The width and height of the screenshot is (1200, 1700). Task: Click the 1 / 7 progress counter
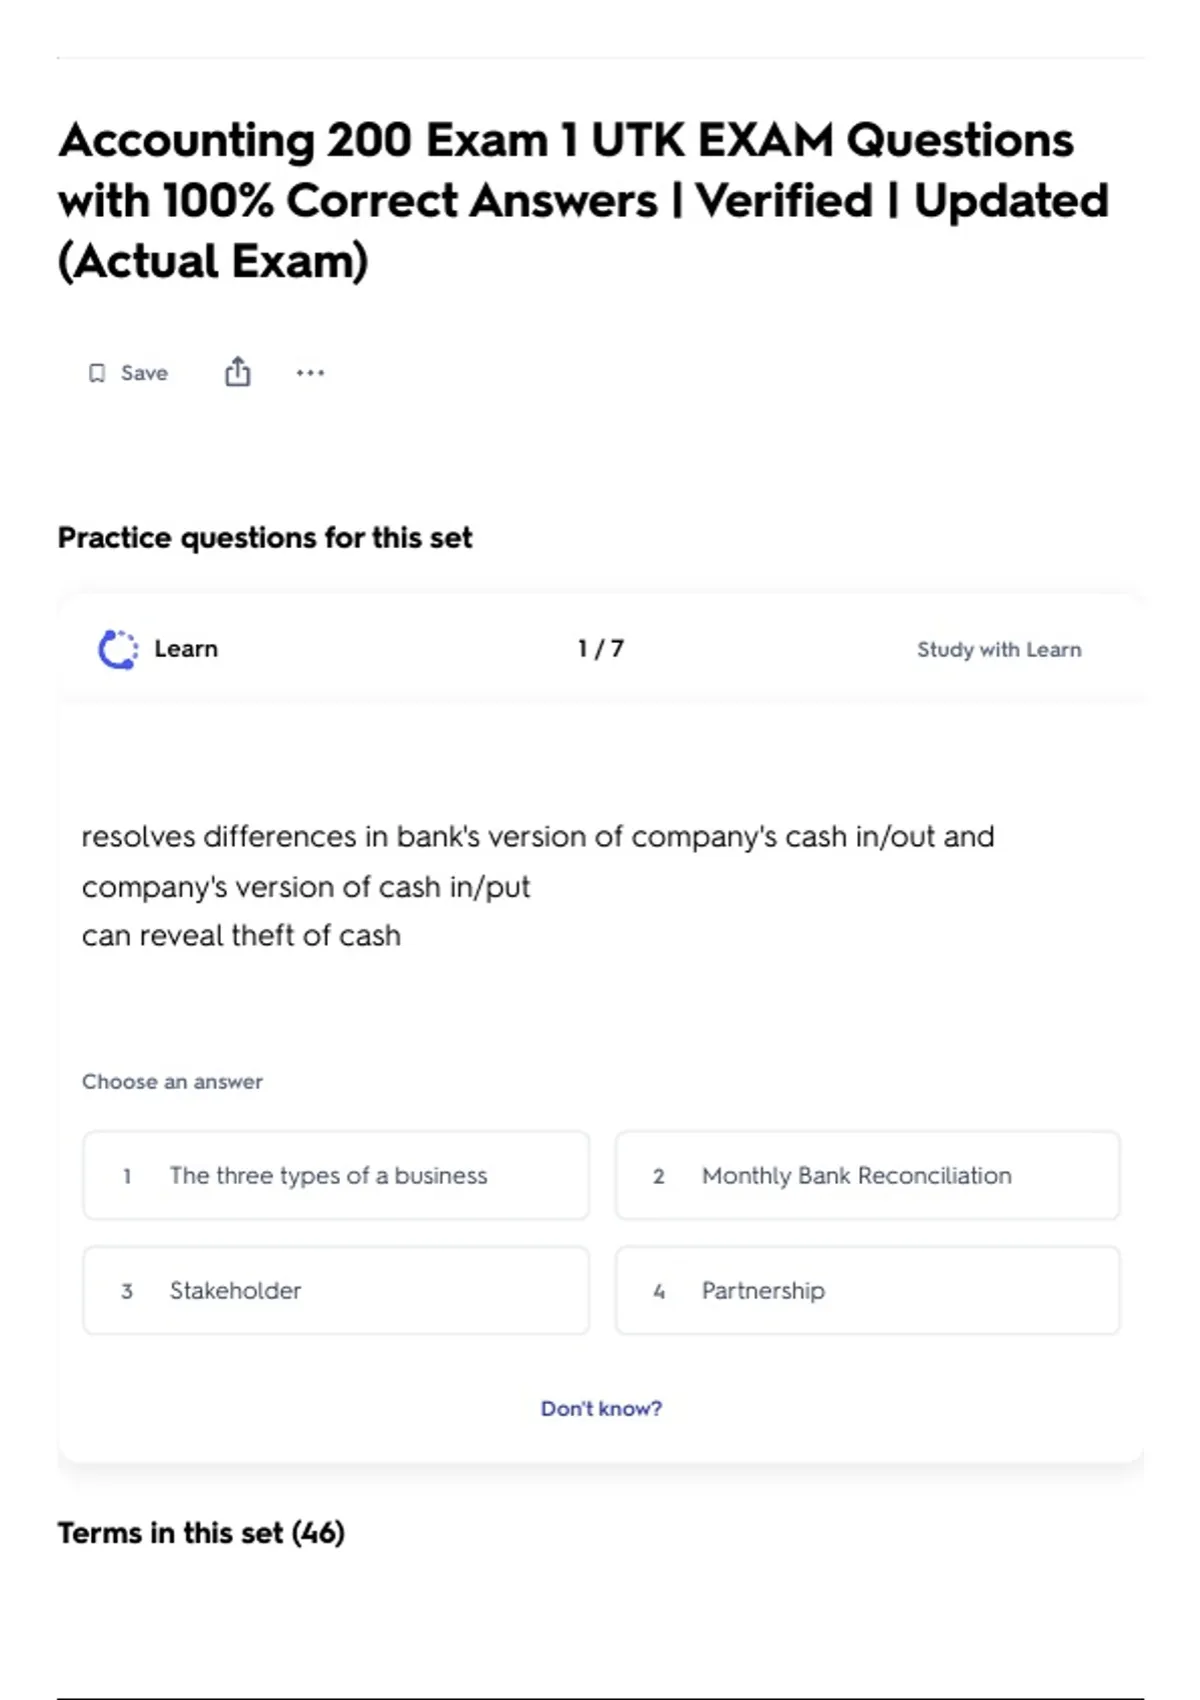click(601, 649)
